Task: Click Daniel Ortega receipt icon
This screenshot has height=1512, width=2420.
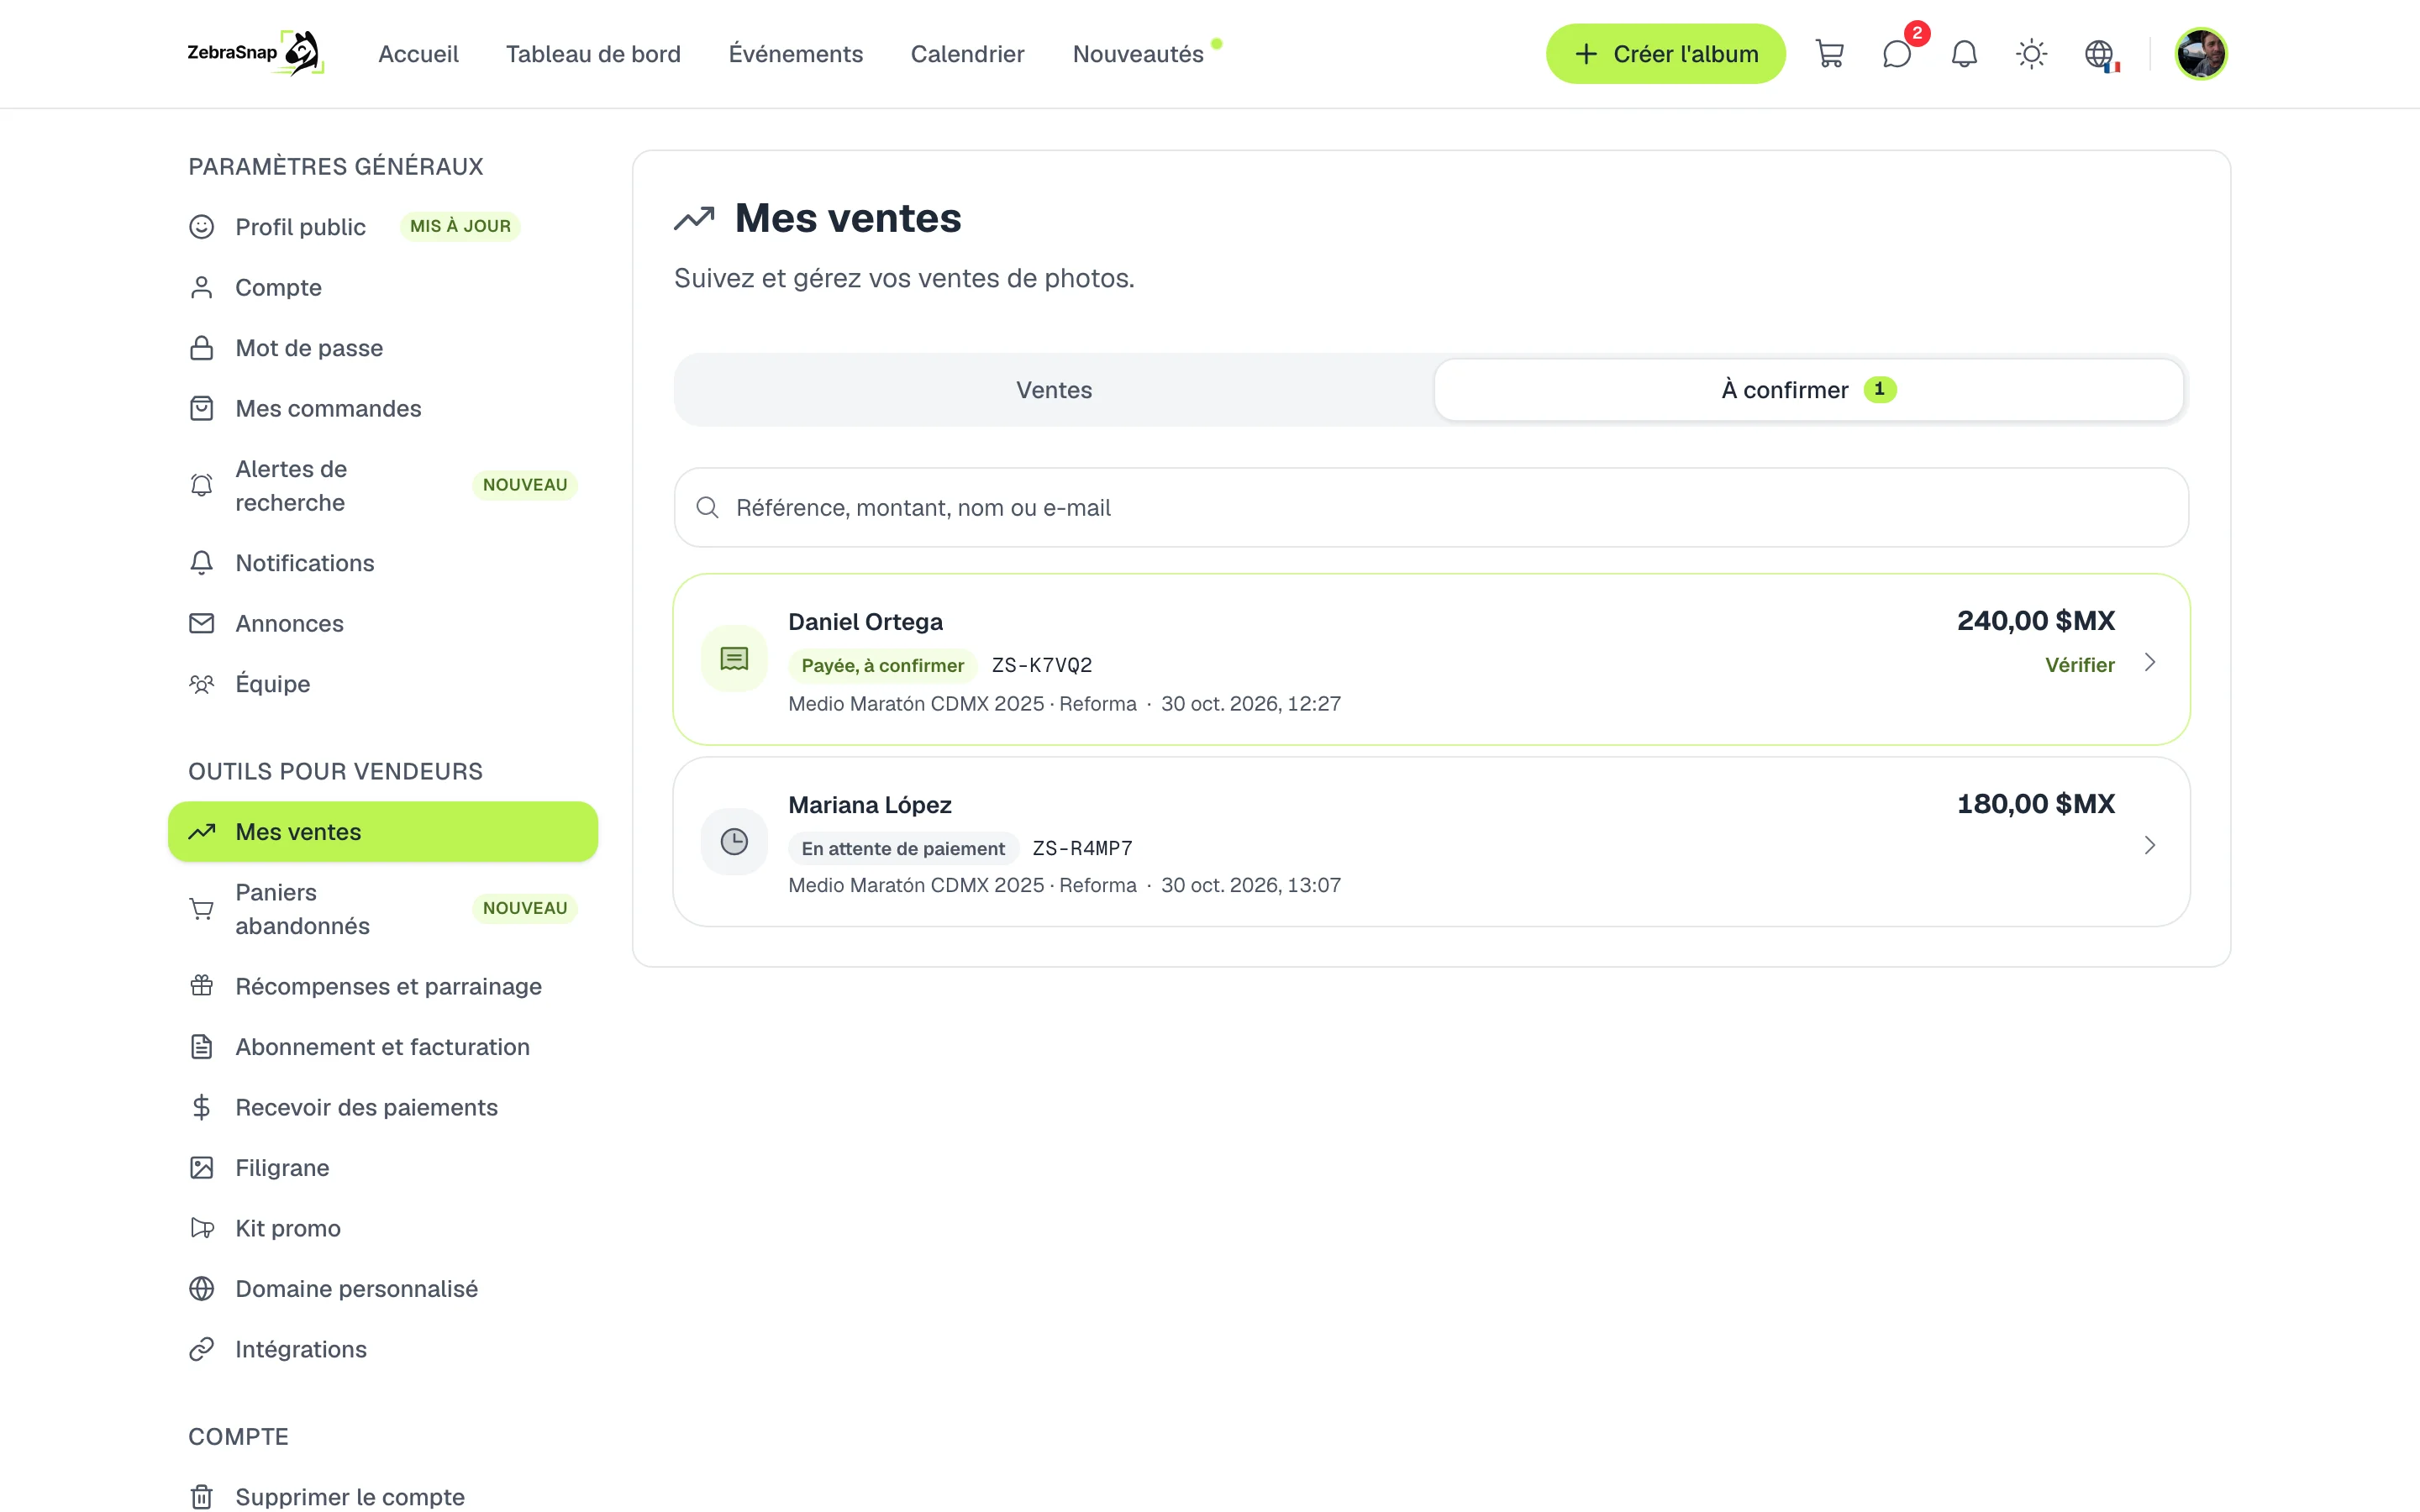Action: [x=734, y=659]
